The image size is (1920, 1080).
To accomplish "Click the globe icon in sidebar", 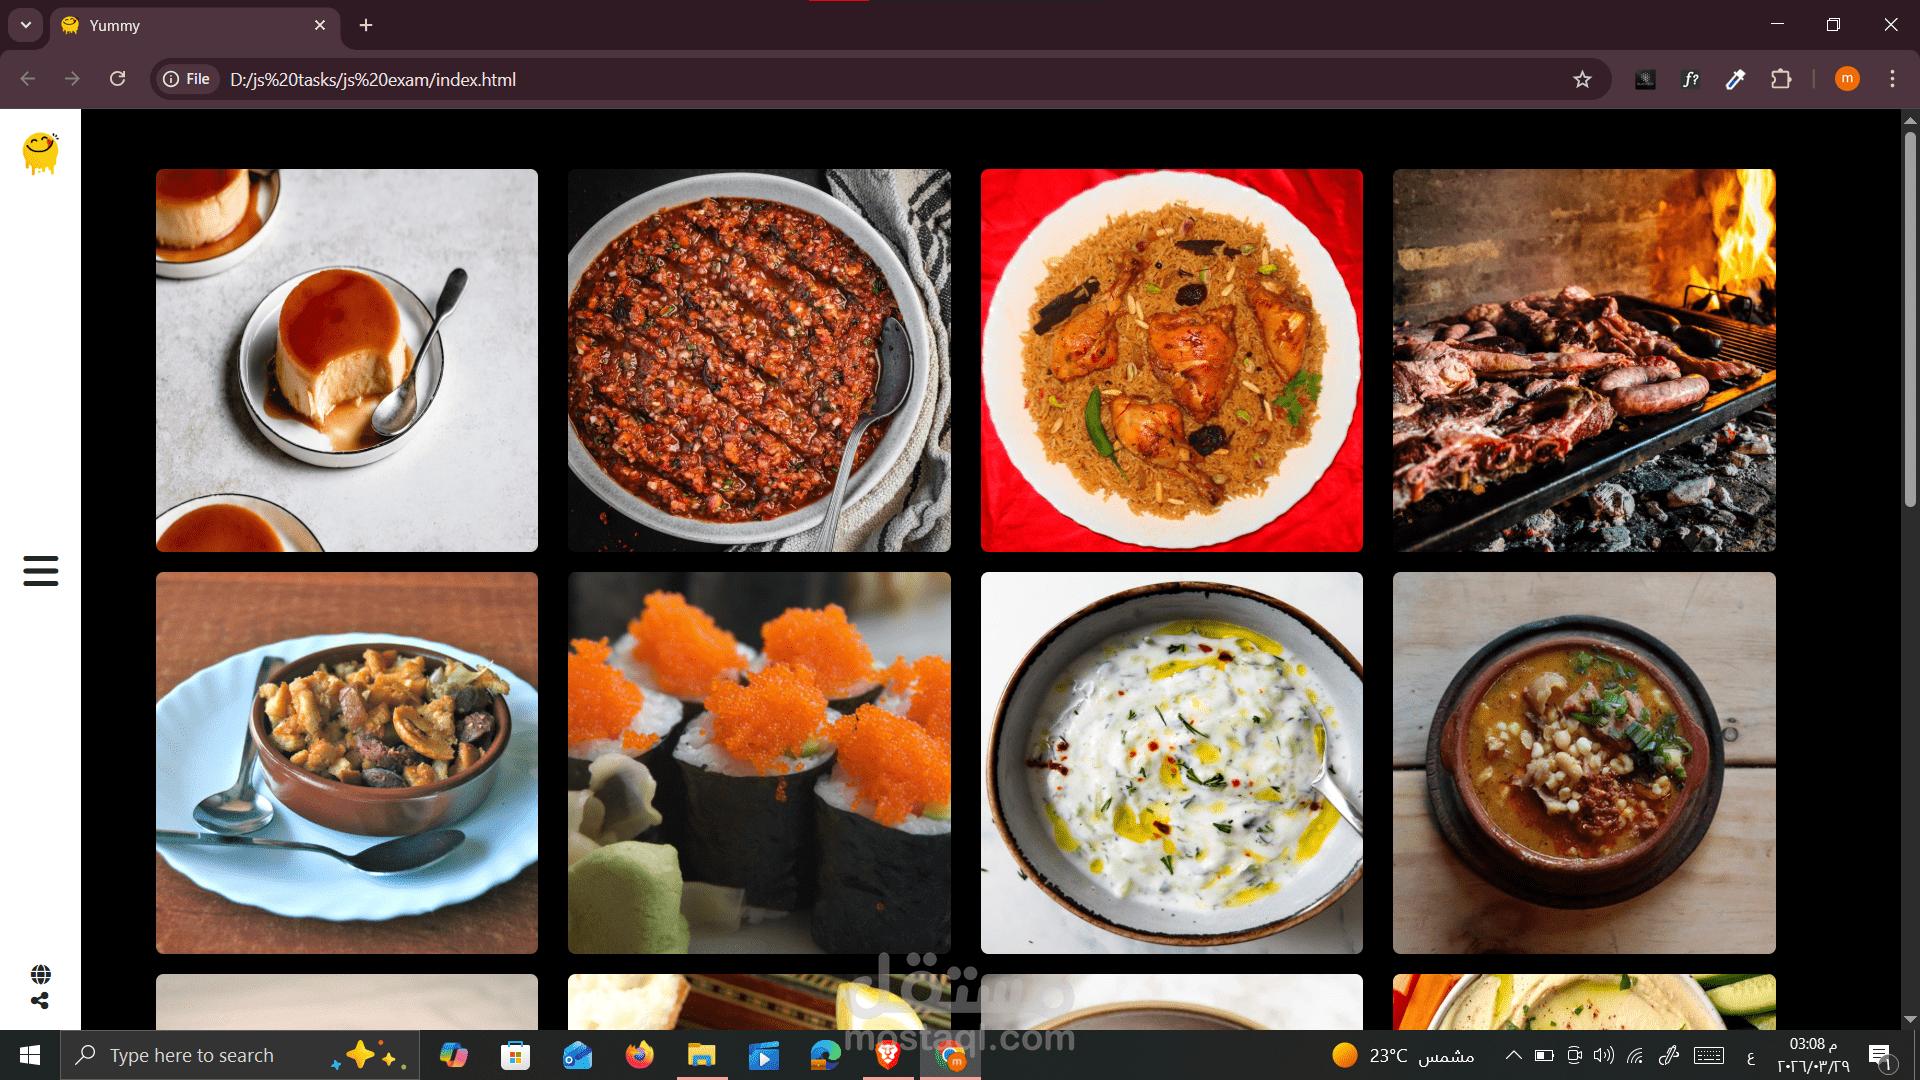I will (40, 974).
